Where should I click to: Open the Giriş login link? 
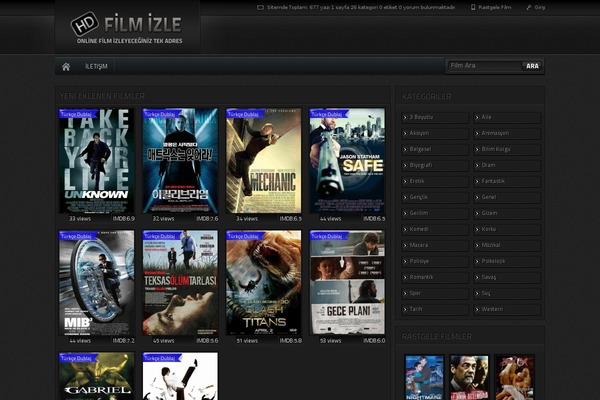pyautogui.click(x=536, y=7)
